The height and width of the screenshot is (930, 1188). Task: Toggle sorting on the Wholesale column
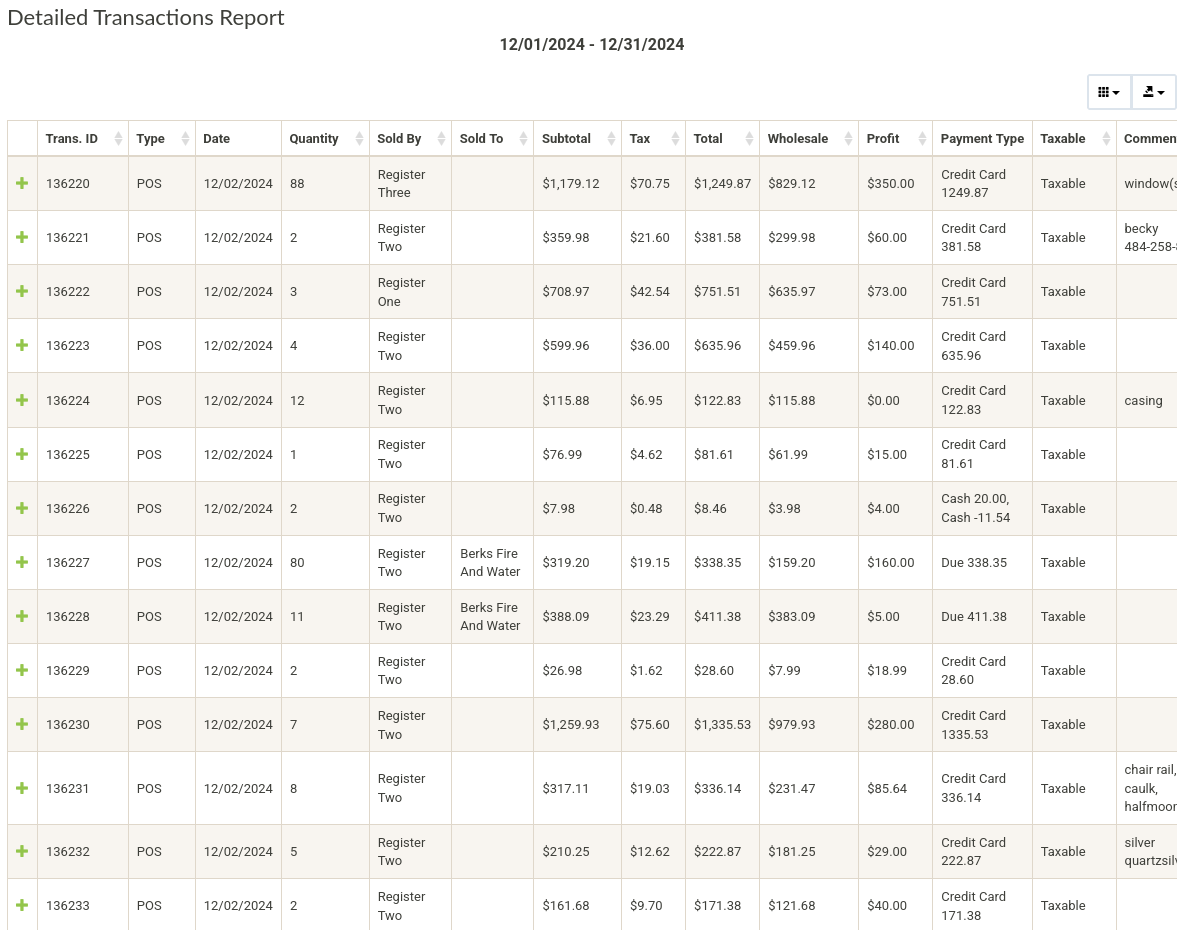tap(849, 139)
